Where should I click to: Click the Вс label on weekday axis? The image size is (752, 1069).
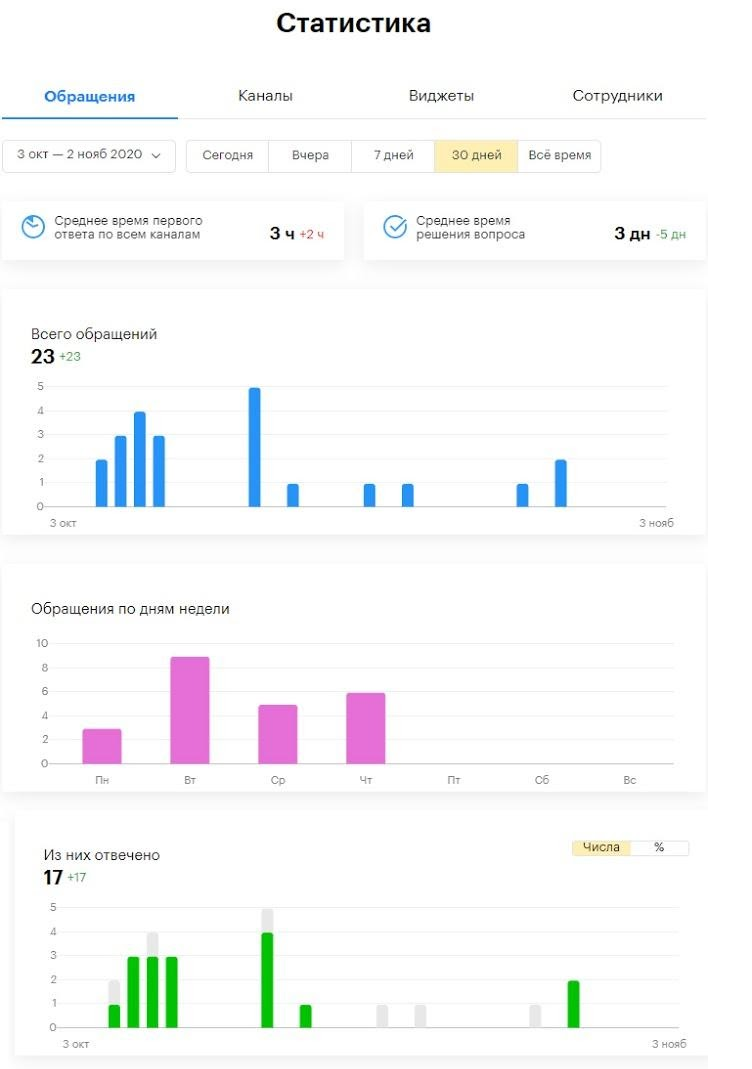pos(629,780)
